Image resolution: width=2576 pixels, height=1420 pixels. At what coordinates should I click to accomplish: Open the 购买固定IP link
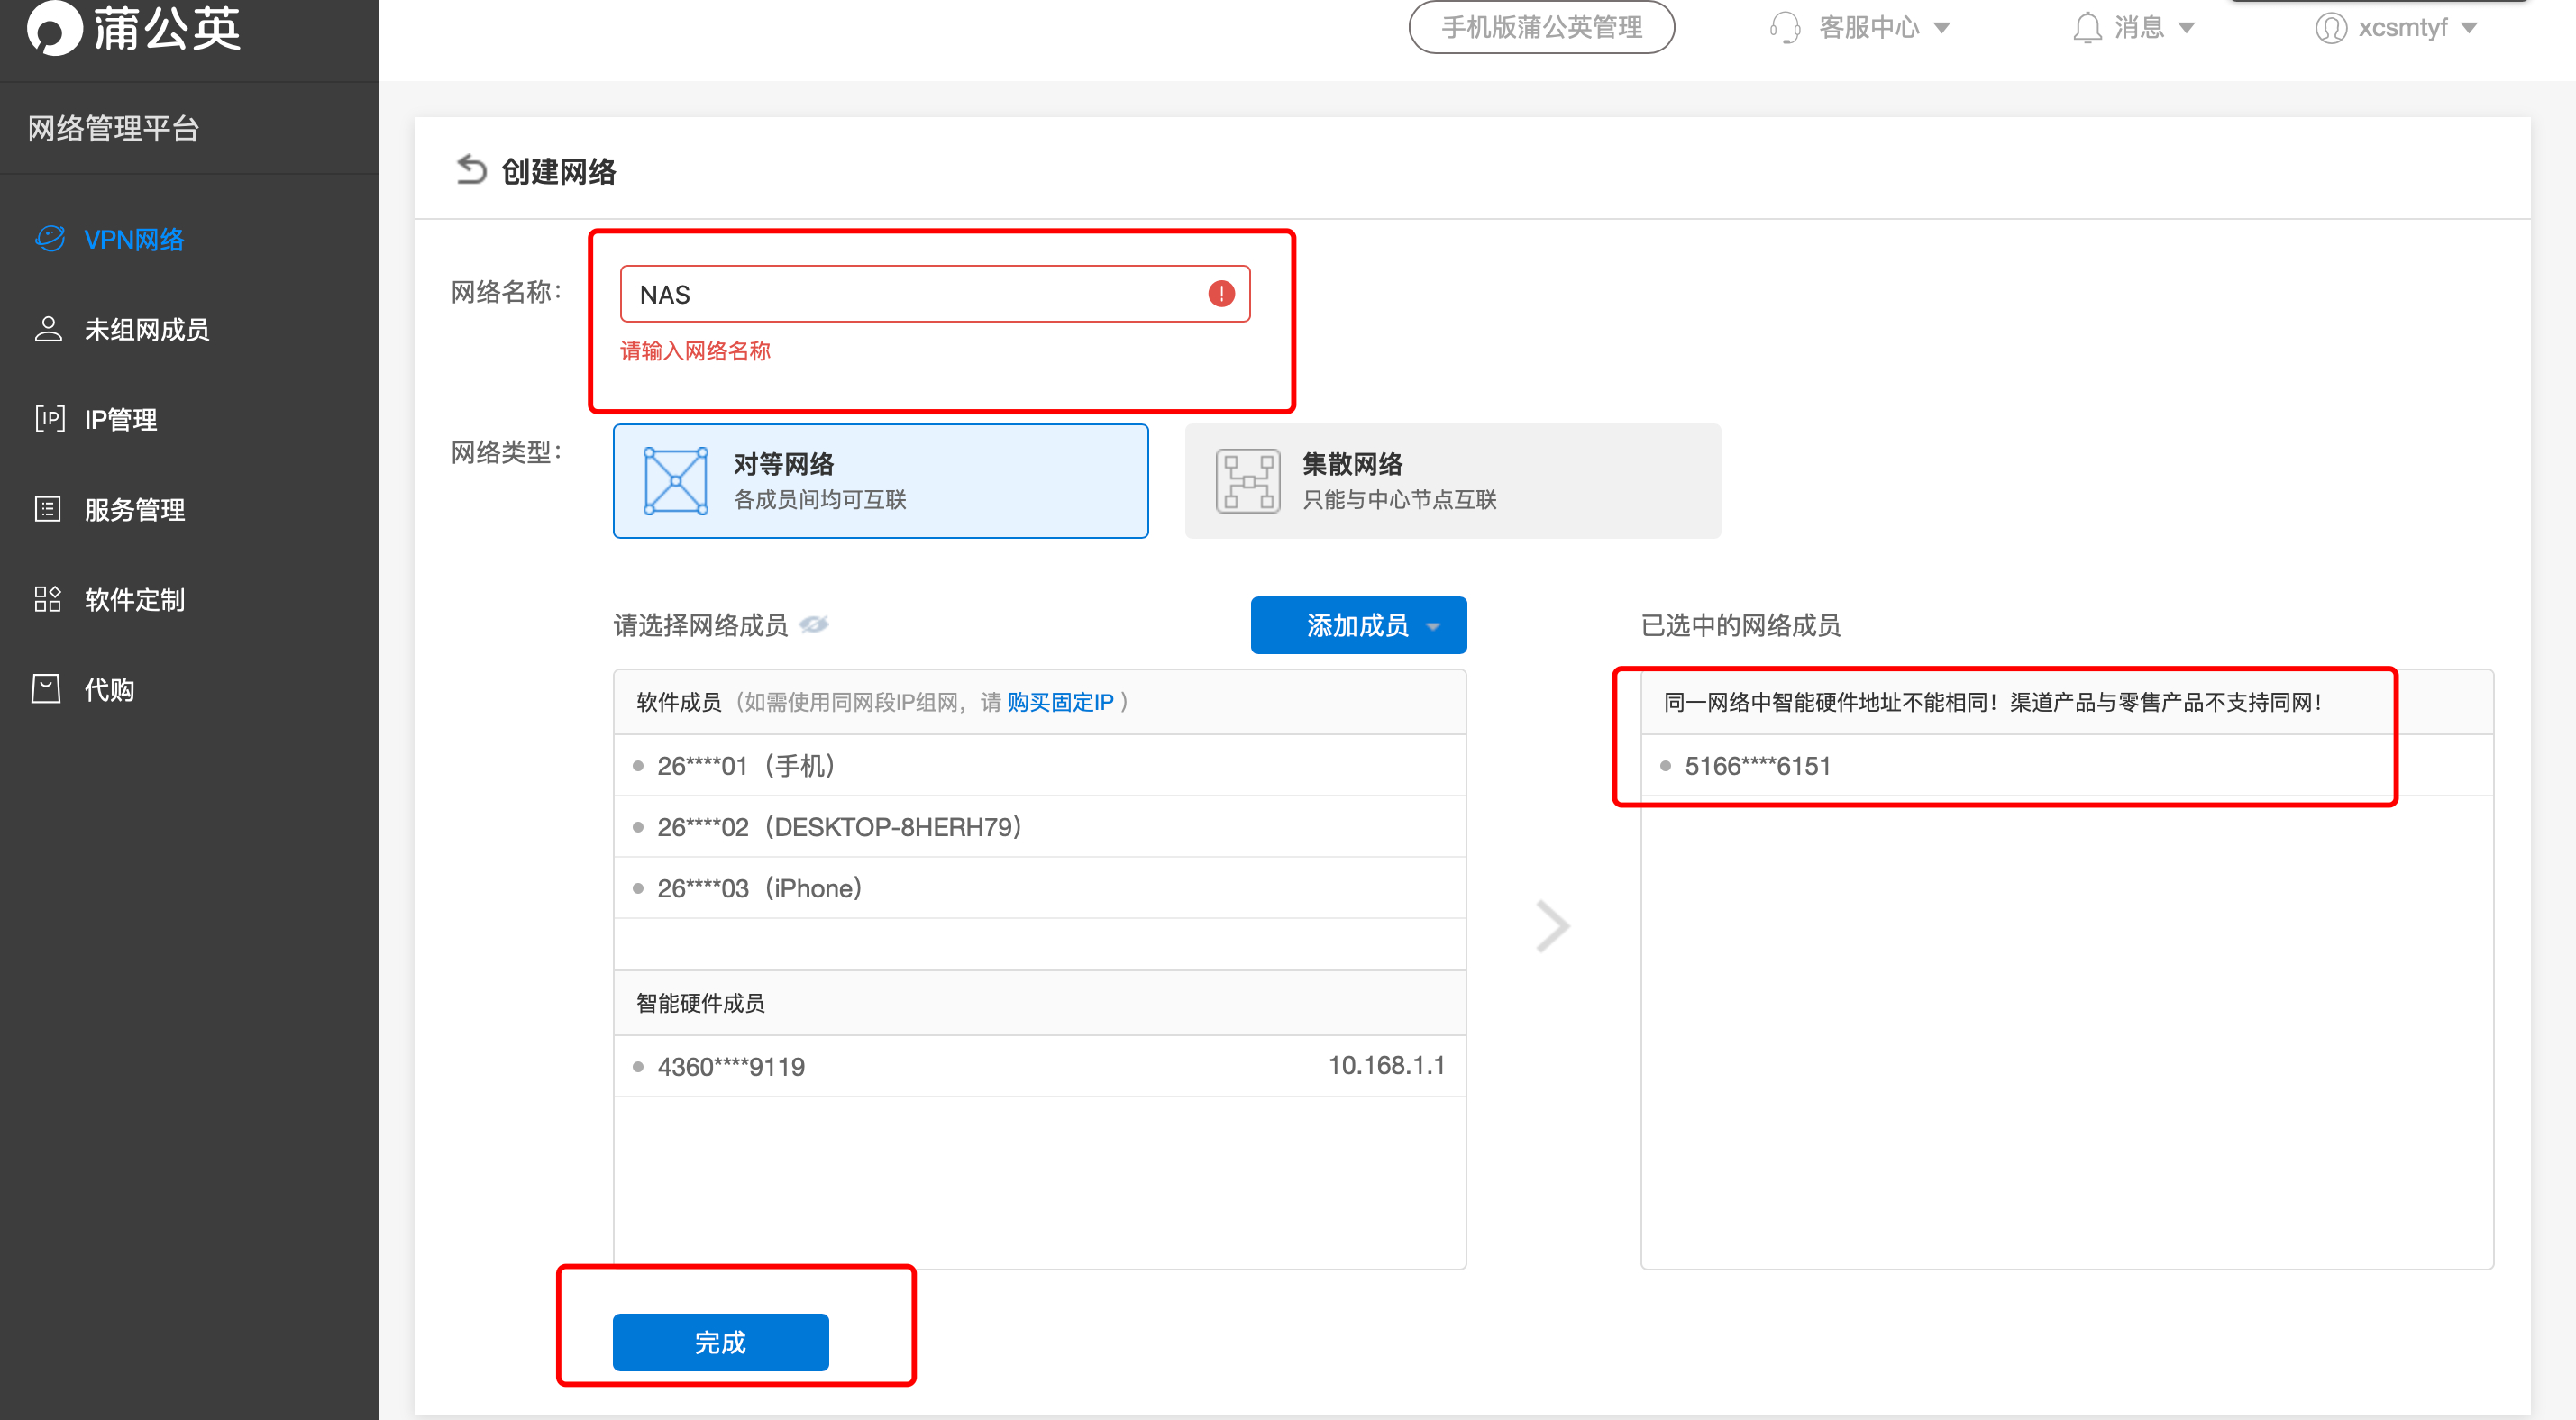pos(1059,702)
